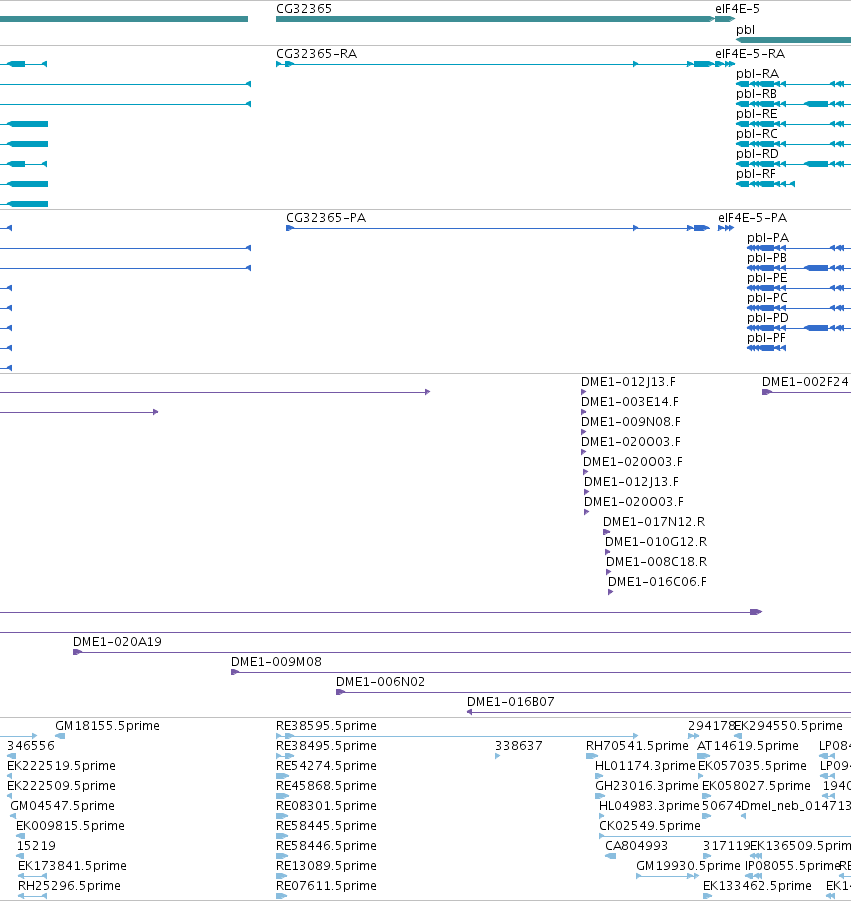
Task: Click the DME1-003E14.F feature label
Action: (630, 402)
